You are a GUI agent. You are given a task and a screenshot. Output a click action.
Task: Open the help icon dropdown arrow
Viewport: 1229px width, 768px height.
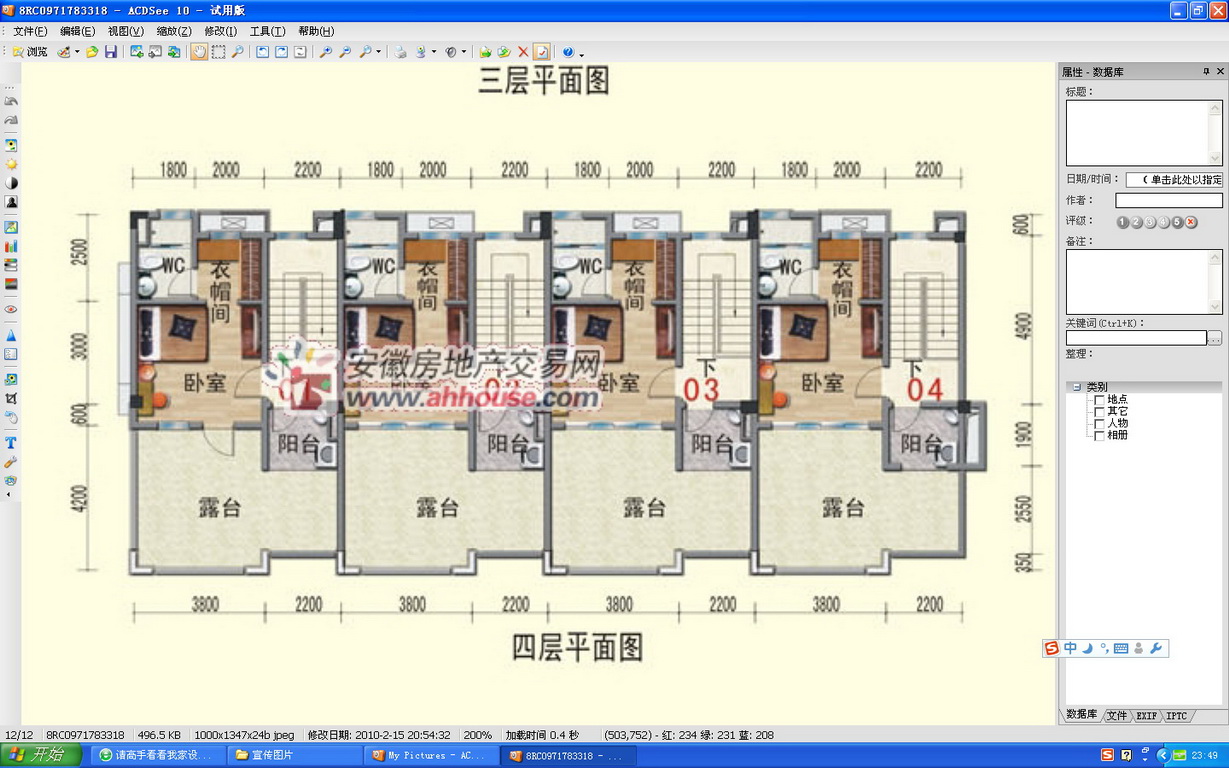point(581,53)
